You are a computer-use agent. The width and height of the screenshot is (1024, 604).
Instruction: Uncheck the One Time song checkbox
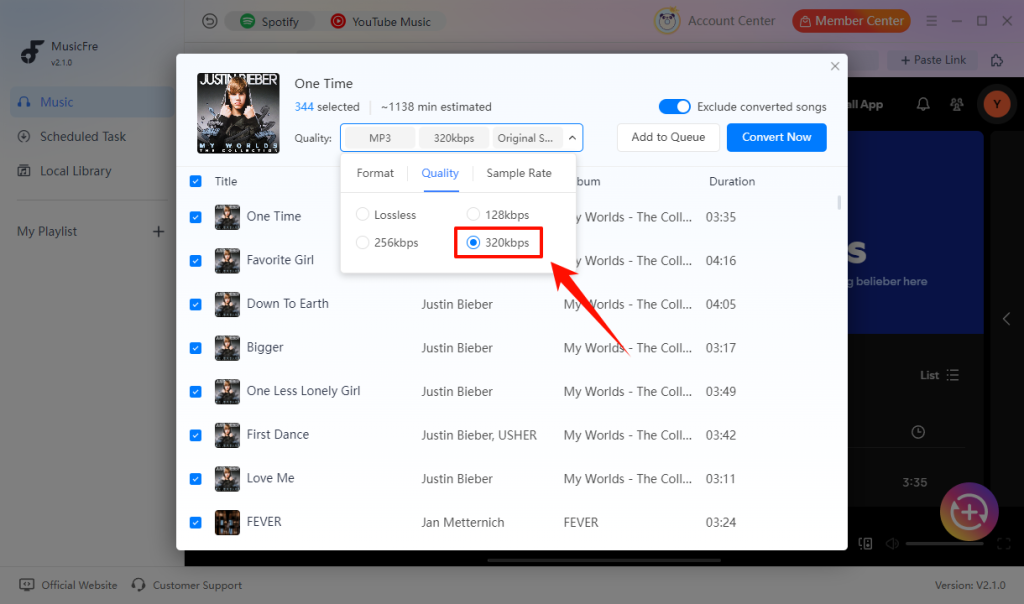(x=195, y=217)
